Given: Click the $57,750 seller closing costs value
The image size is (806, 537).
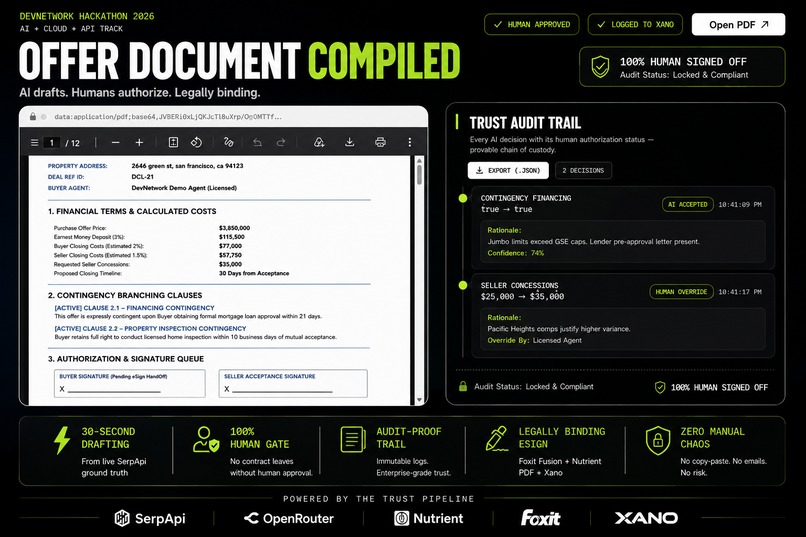Looking at the screenshot, I should coord(230,255).
